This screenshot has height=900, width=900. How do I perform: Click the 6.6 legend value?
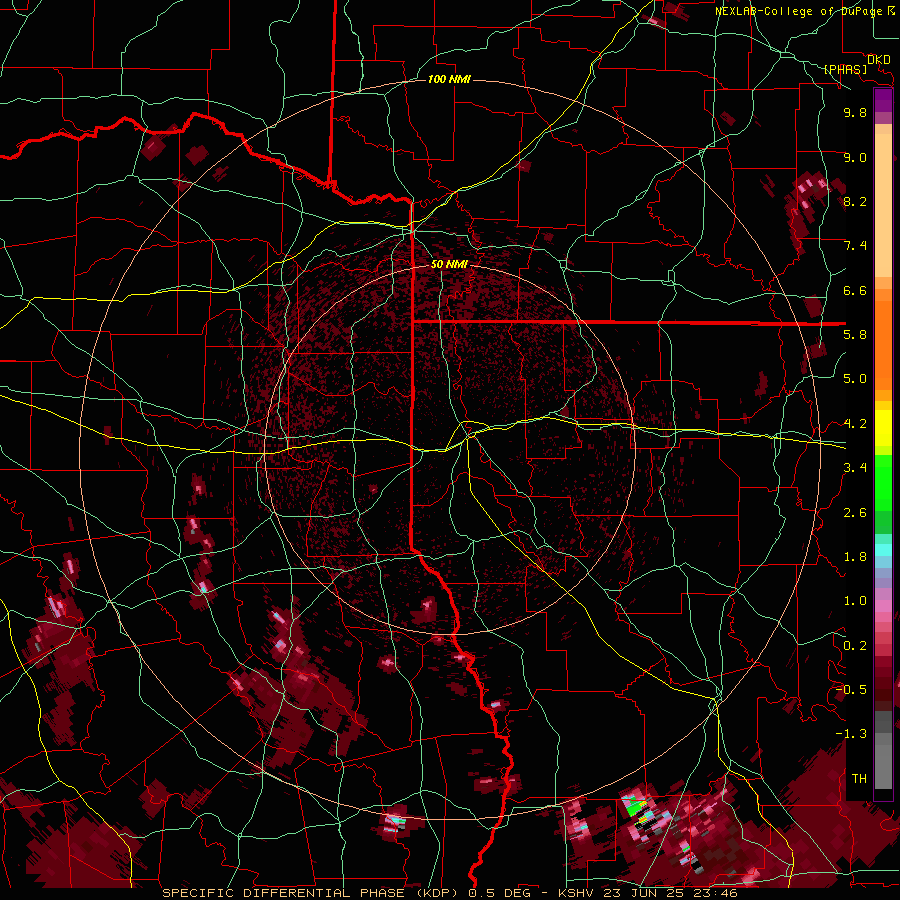point(855,290)
